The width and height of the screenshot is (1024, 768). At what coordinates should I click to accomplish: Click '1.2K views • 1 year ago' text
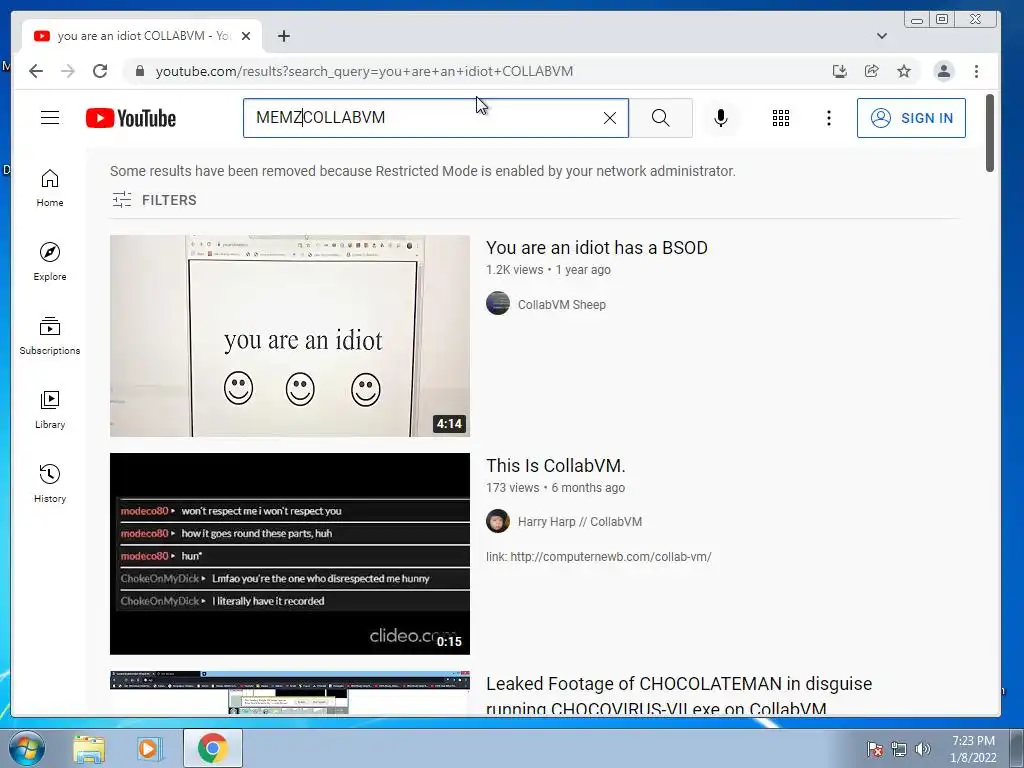tap(549, 270)
